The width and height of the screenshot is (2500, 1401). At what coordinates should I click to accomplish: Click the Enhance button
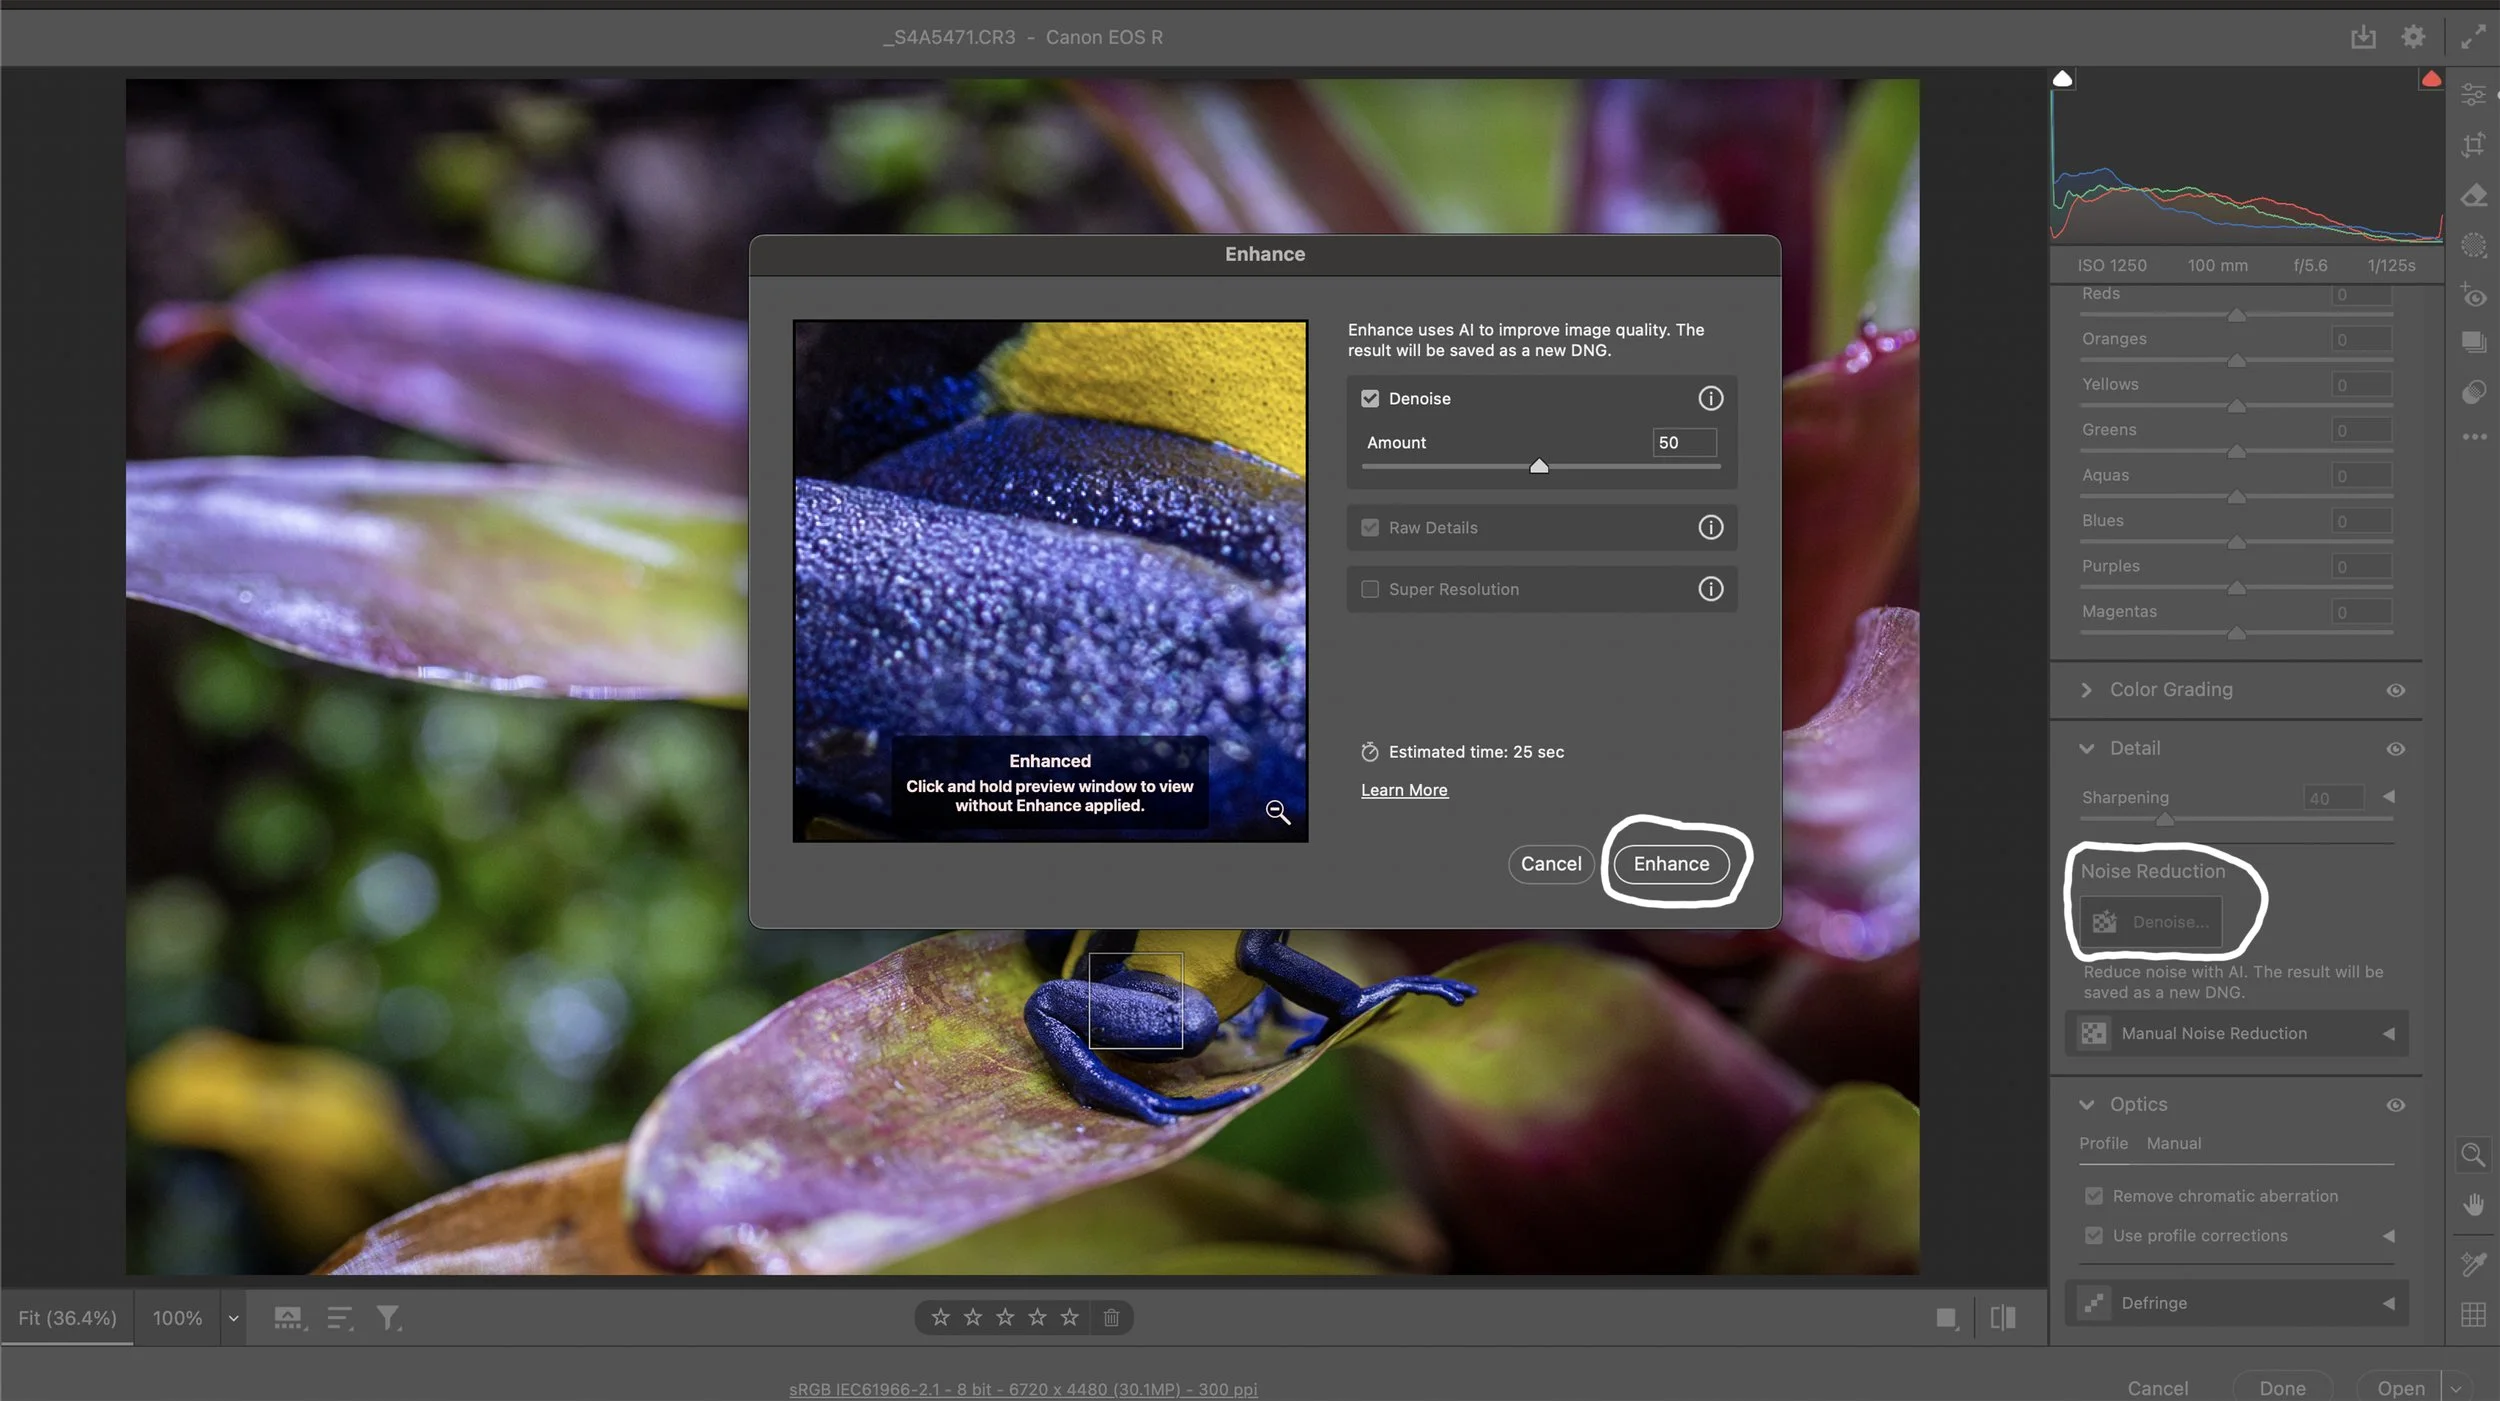click(1671, 864)
